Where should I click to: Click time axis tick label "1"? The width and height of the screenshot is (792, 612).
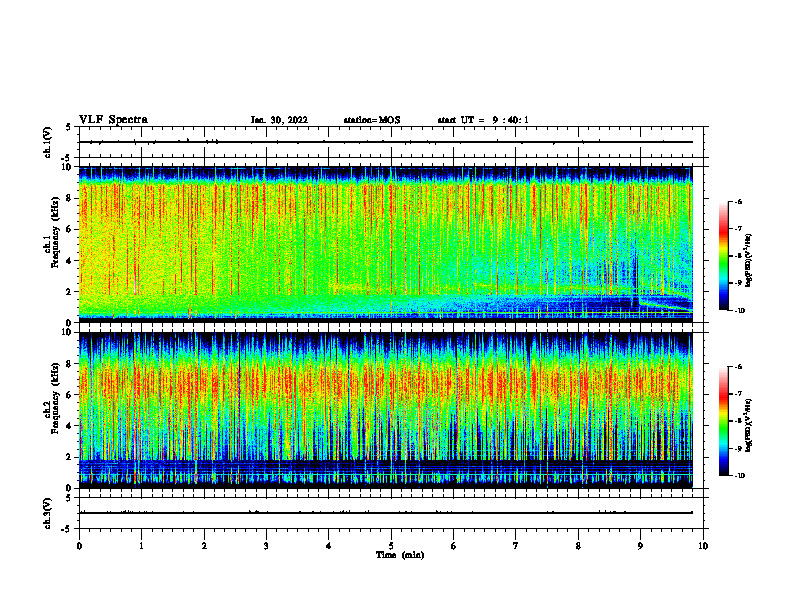(x=141, y=546)
